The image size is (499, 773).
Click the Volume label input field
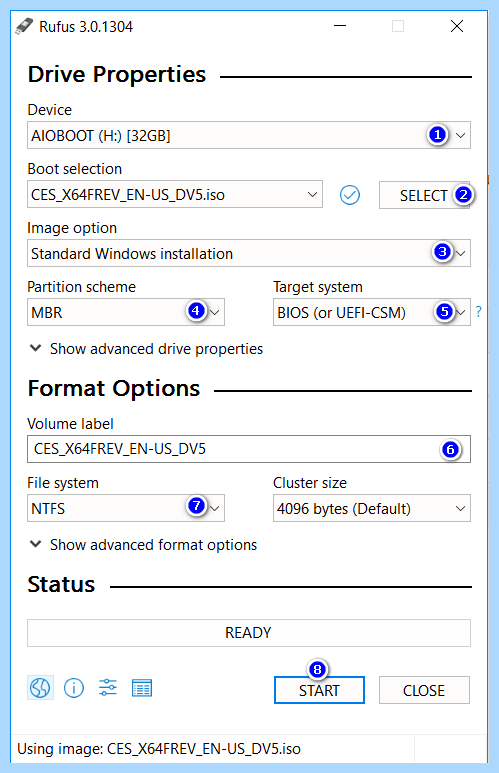click(x=249, y=449)
